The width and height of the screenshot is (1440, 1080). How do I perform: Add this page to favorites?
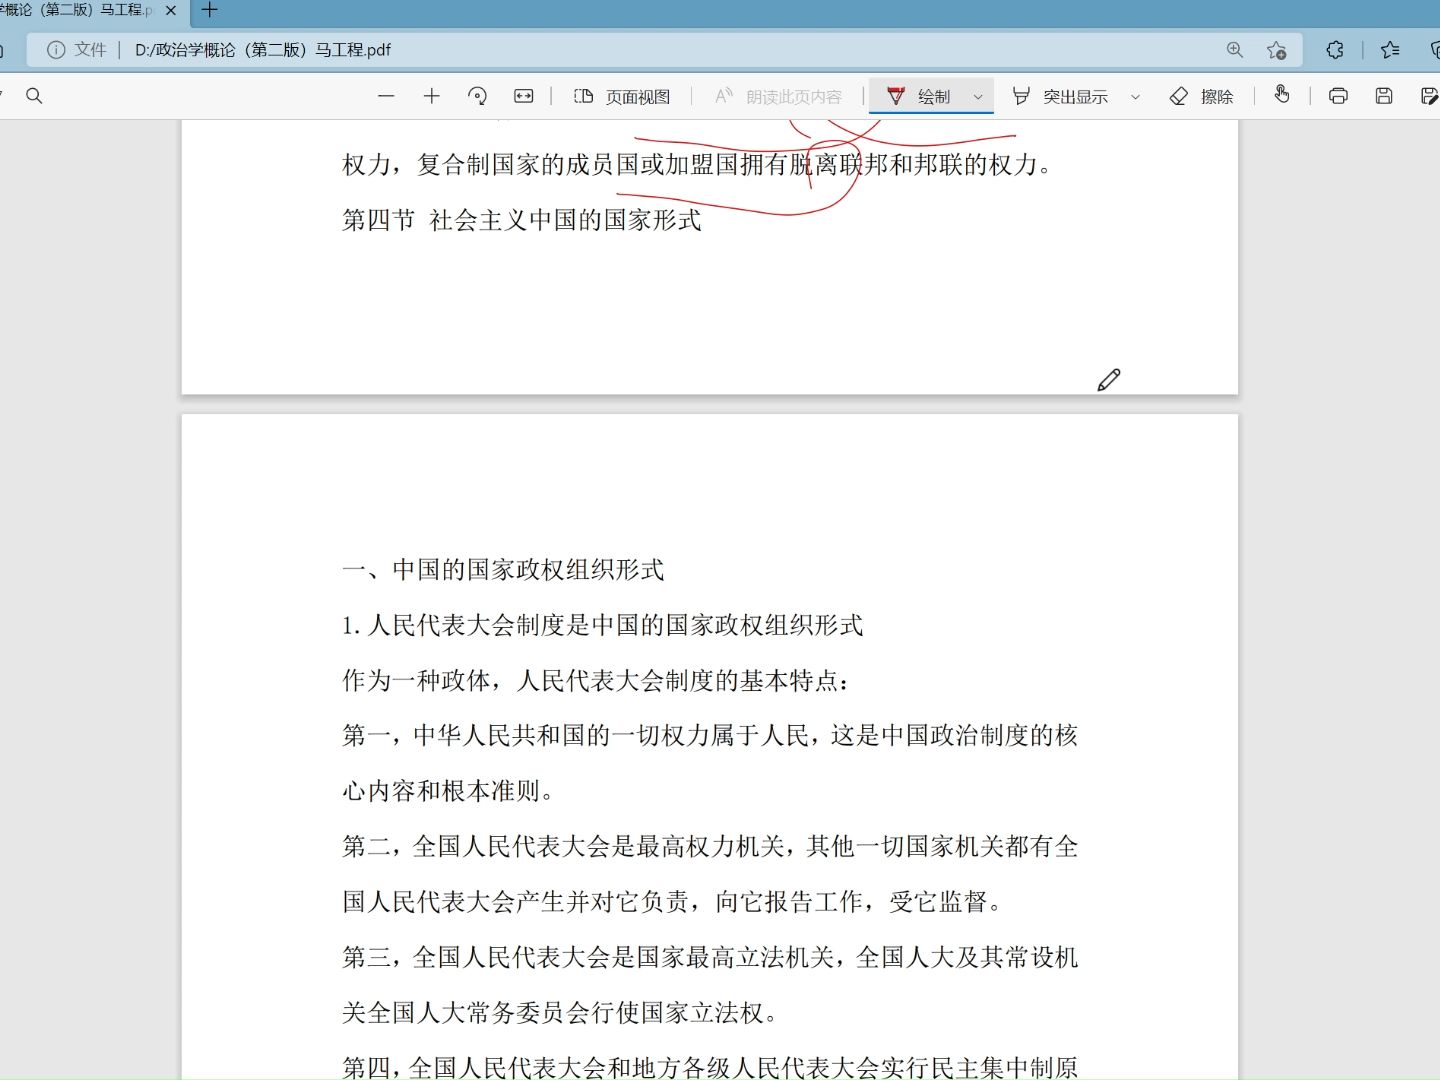point(1277,50)
